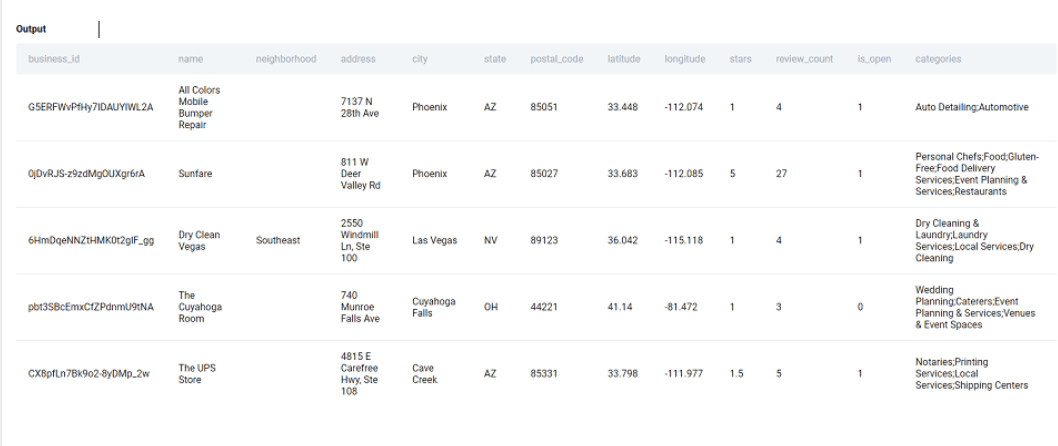Screen dimensions: 1058x446
Task: Click longitude value -81.472
Action: point(681,307)
